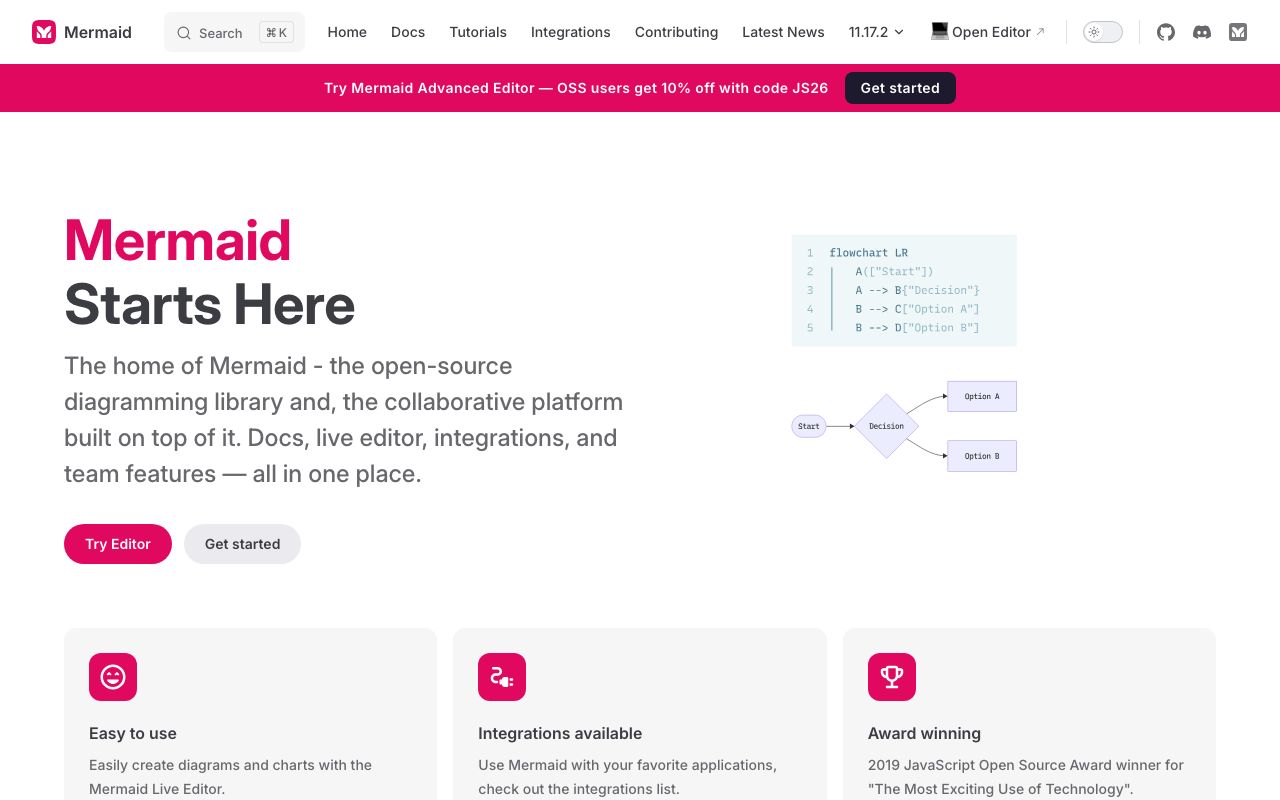Image resolution: width=1280 pixels, height=800 pixels.
Task: Click the Mermaid logo icon in header
Action: point(44,32)
